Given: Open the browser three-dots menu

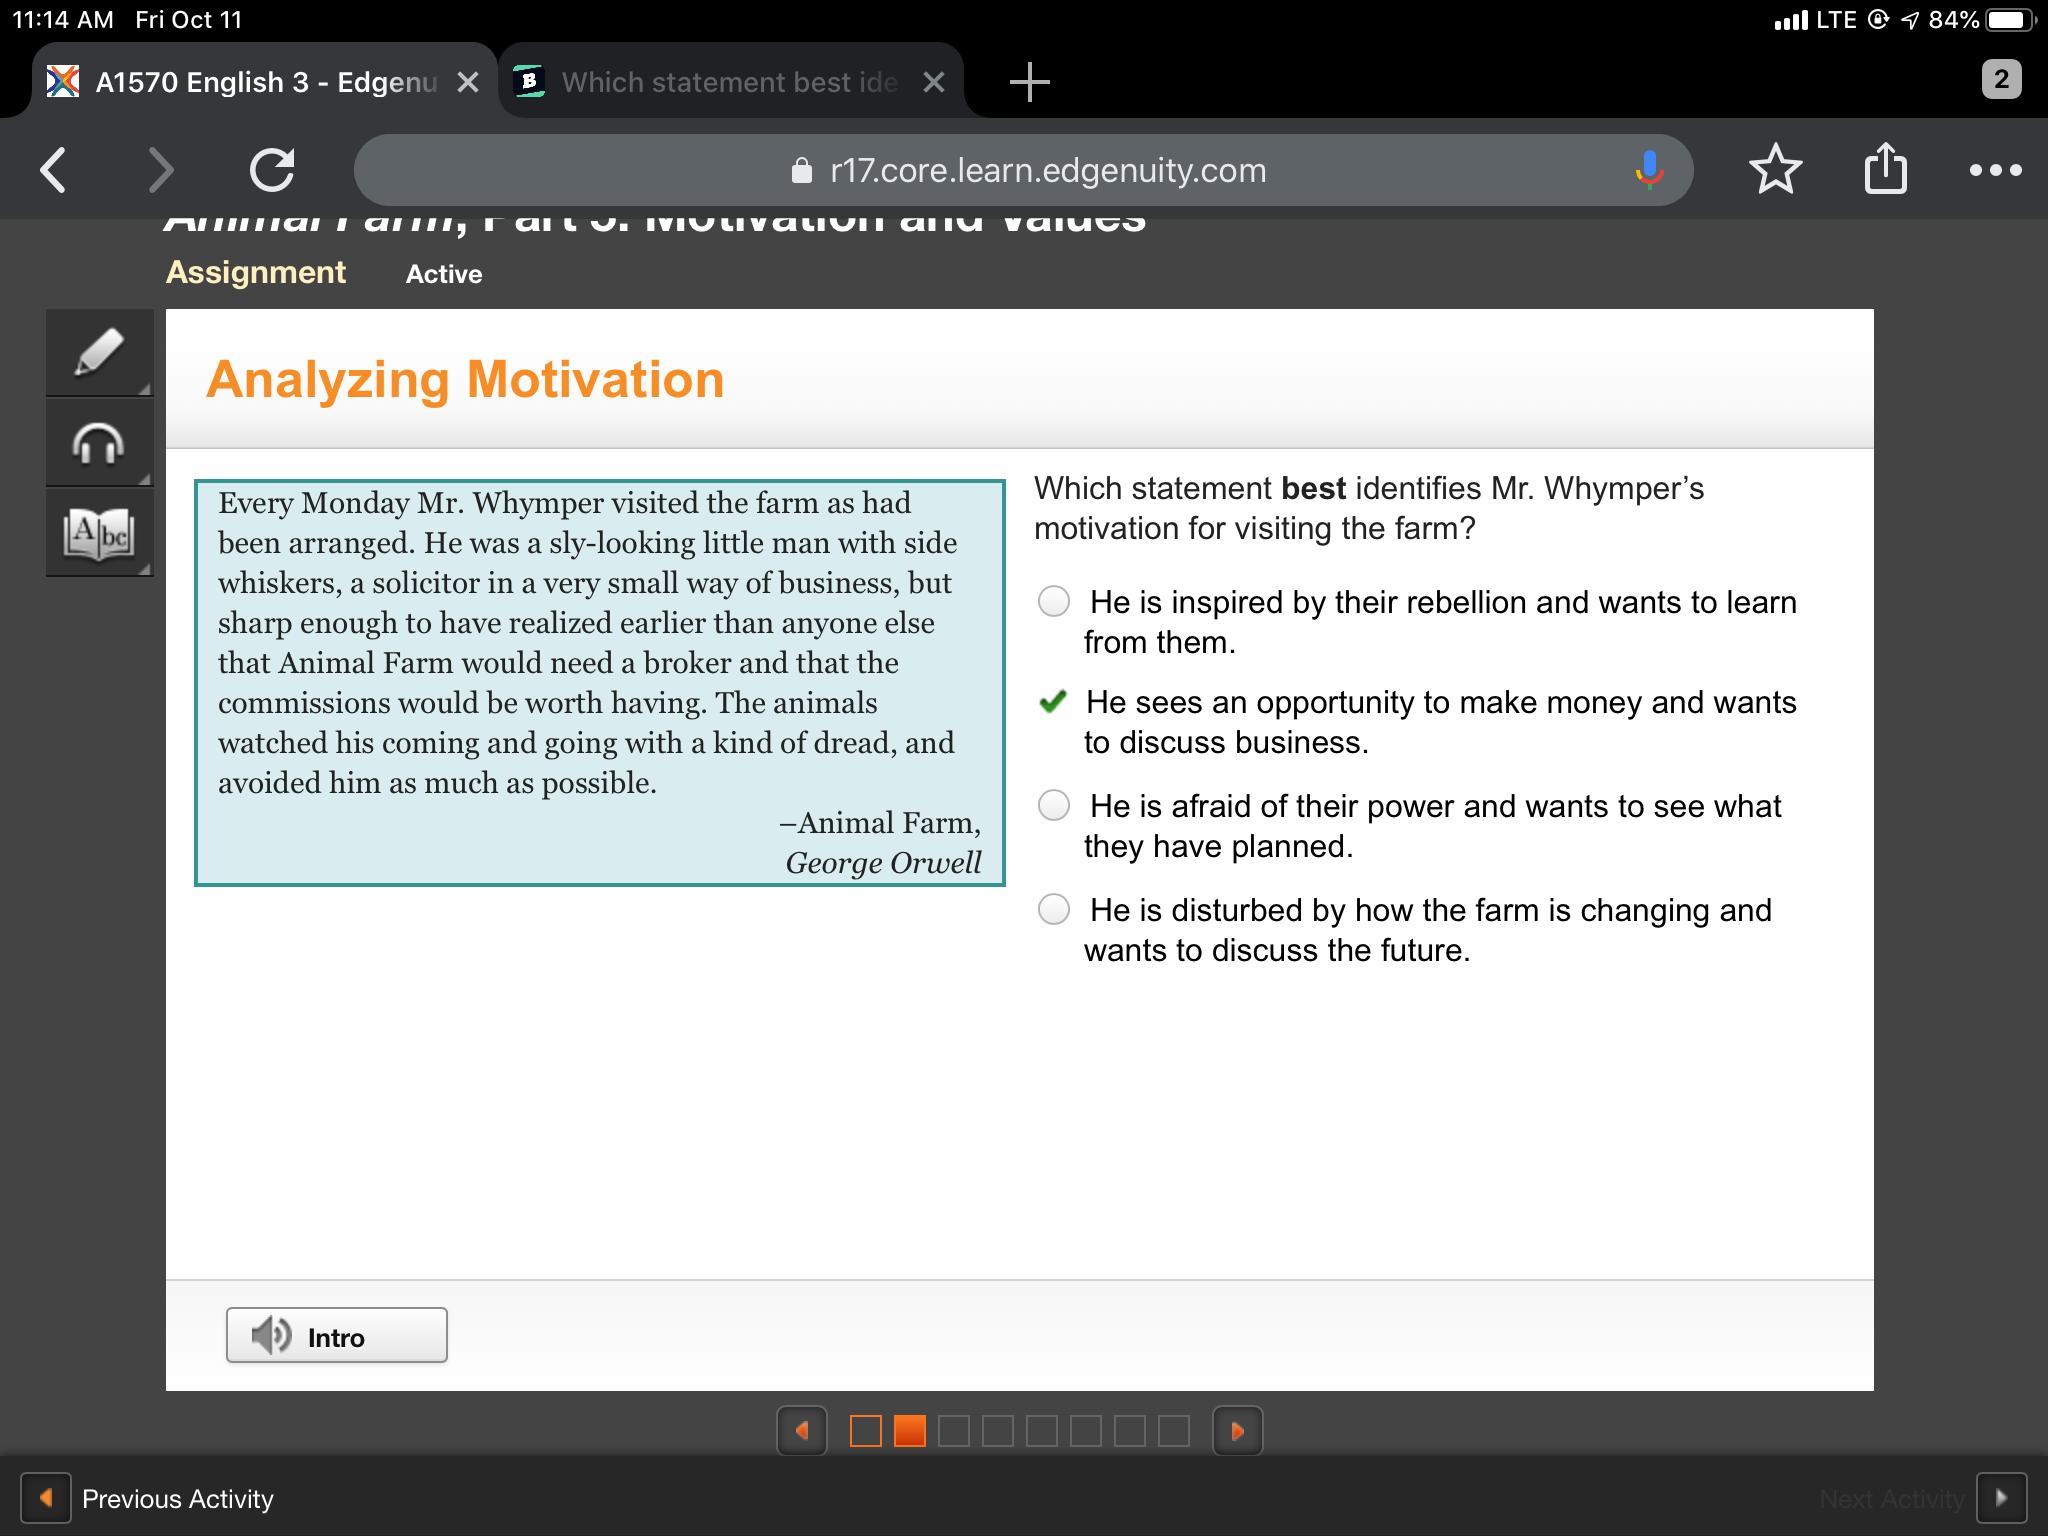Looking at the screenshot, I should tap(1995, 170).
